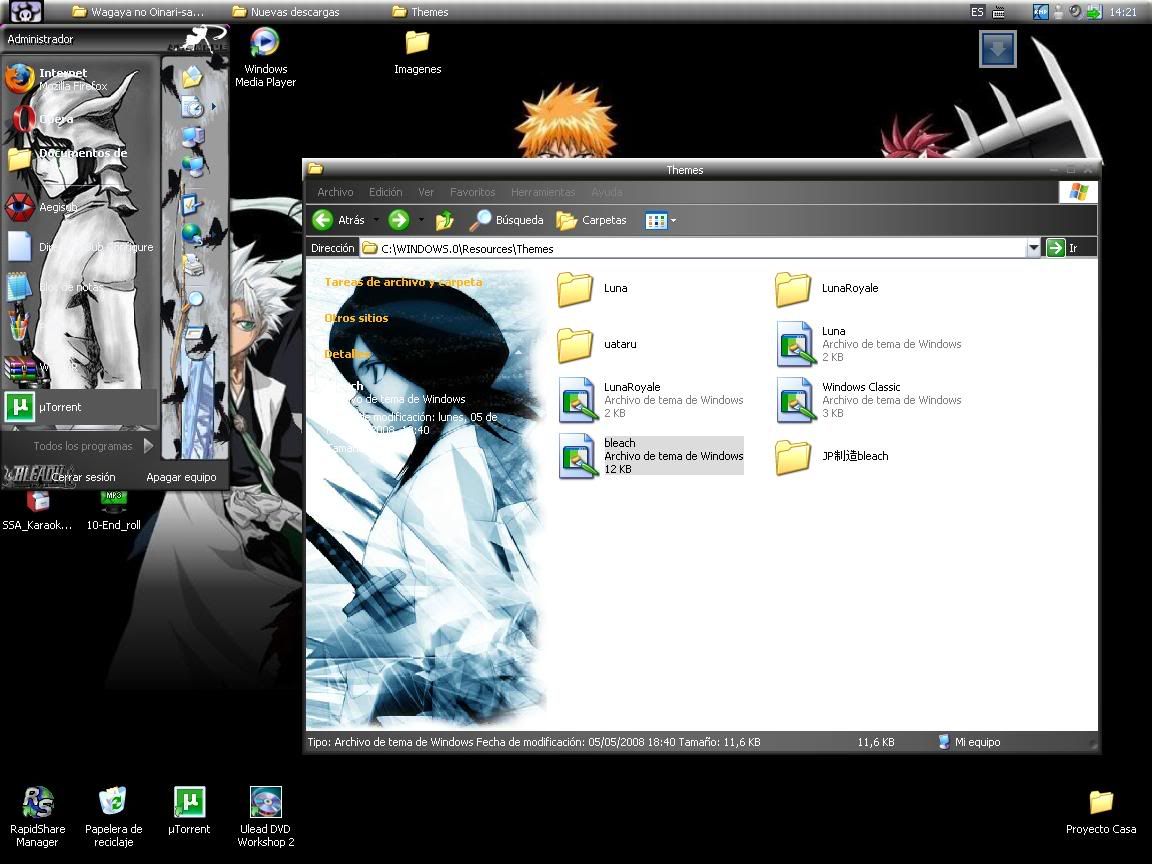Viewport: 1152px width, 864px height.
Task: Open the Favoritos menu
Action: (472, 192)
